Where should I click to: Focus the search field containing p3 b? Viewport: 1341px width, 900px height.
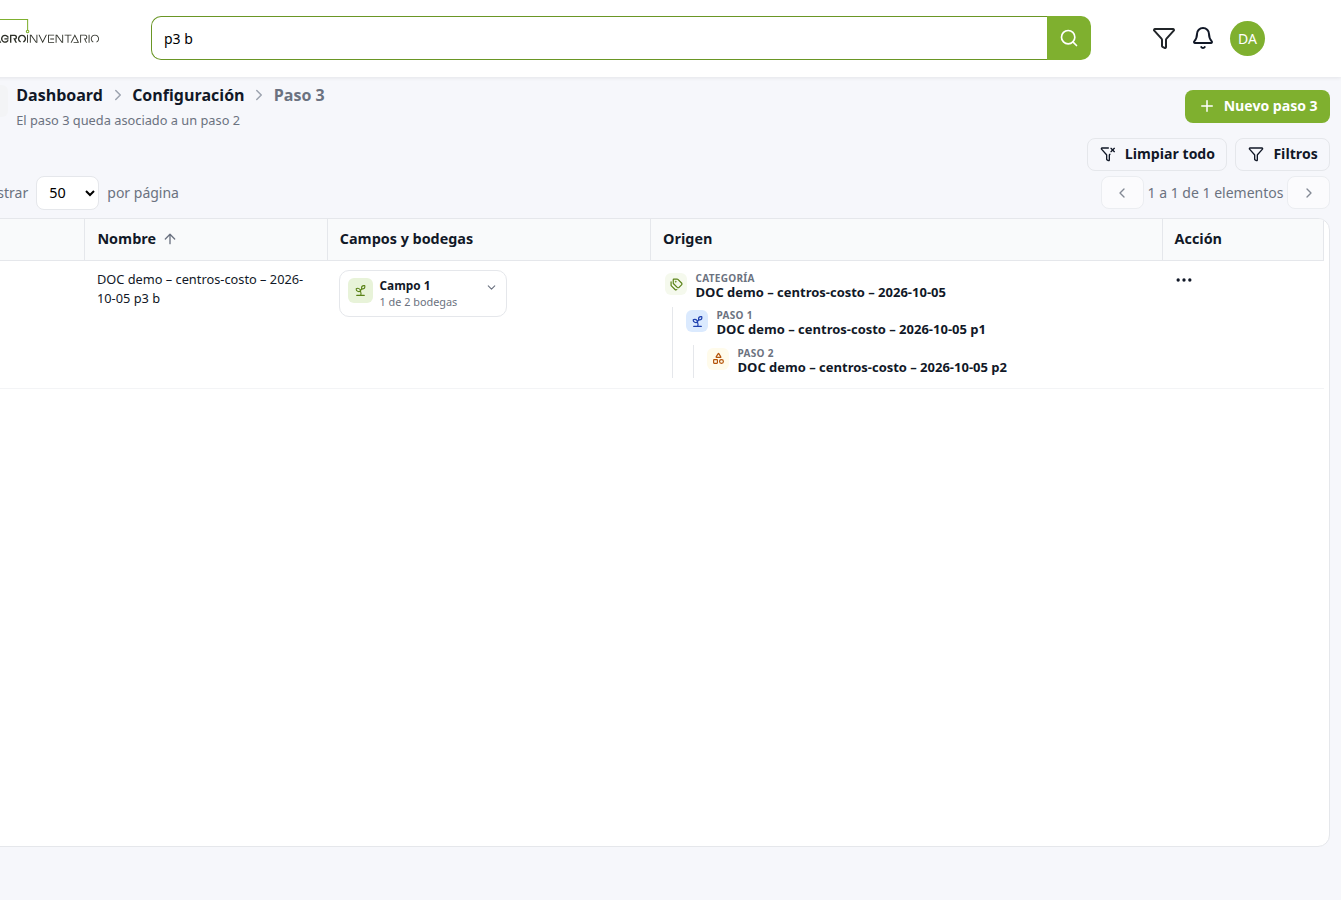coord(599,38)
